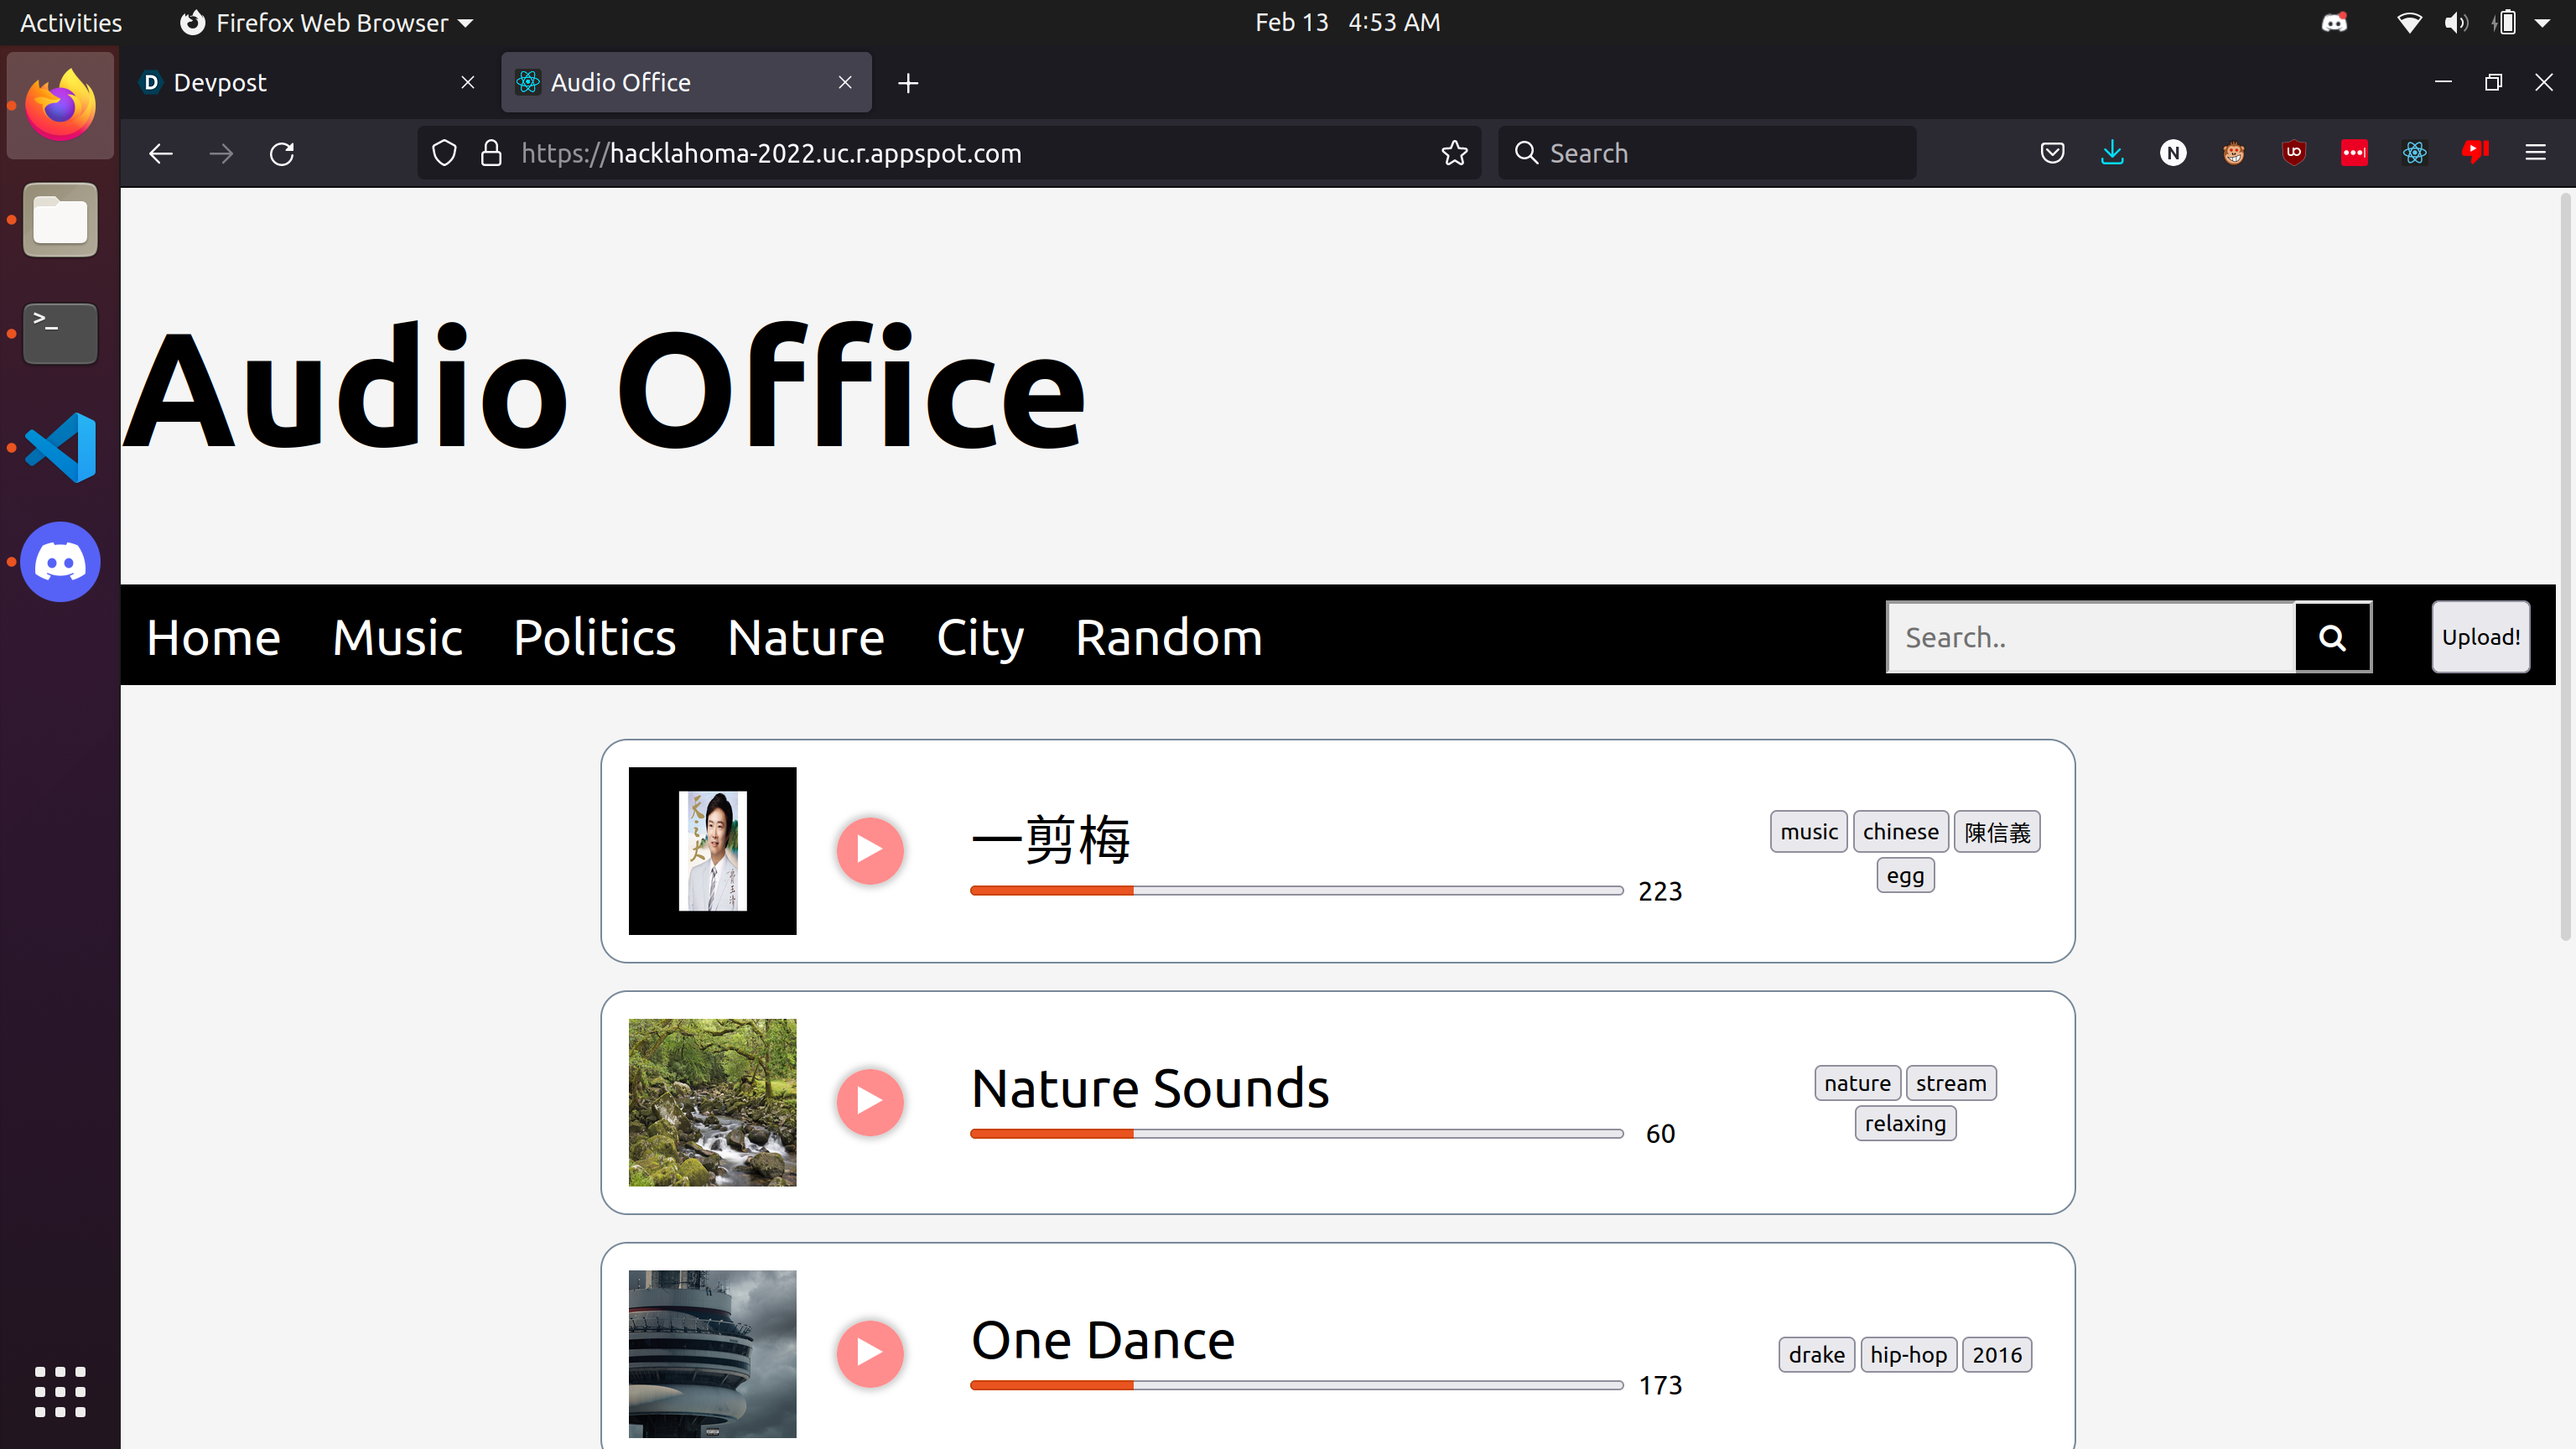Open uBlock Origin extension icon
The width and height of the screenshot is (2576, 1449).
2293,153
